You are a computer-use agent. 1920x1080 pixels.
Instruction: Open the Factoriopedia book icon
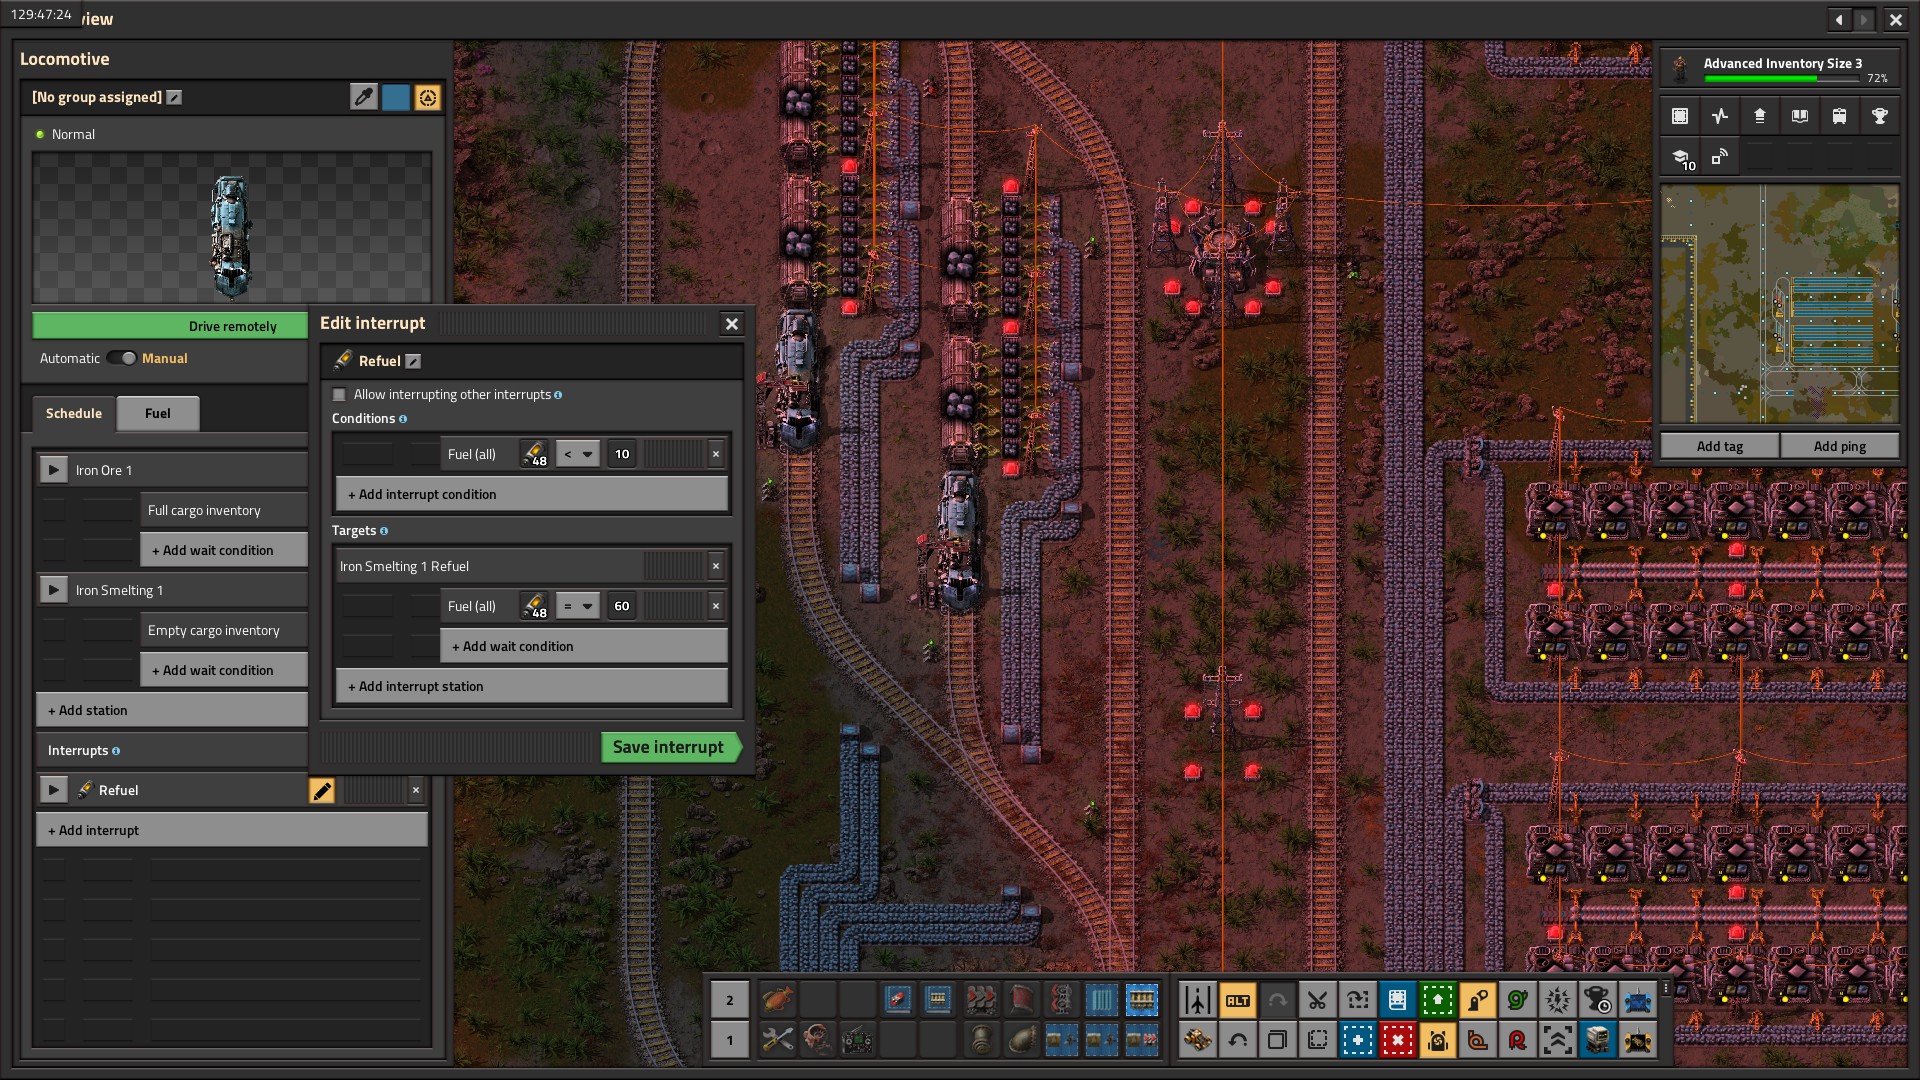1800,116
